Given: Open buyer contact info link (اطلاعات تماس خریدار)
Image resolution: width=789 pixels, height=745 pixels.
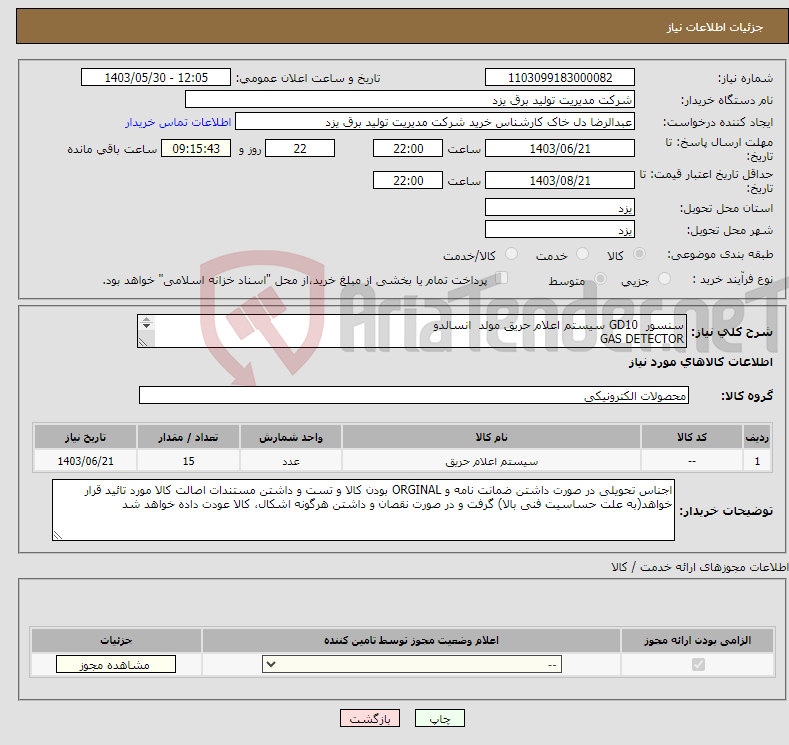Looking at the screenshot, I should point(178,122).
